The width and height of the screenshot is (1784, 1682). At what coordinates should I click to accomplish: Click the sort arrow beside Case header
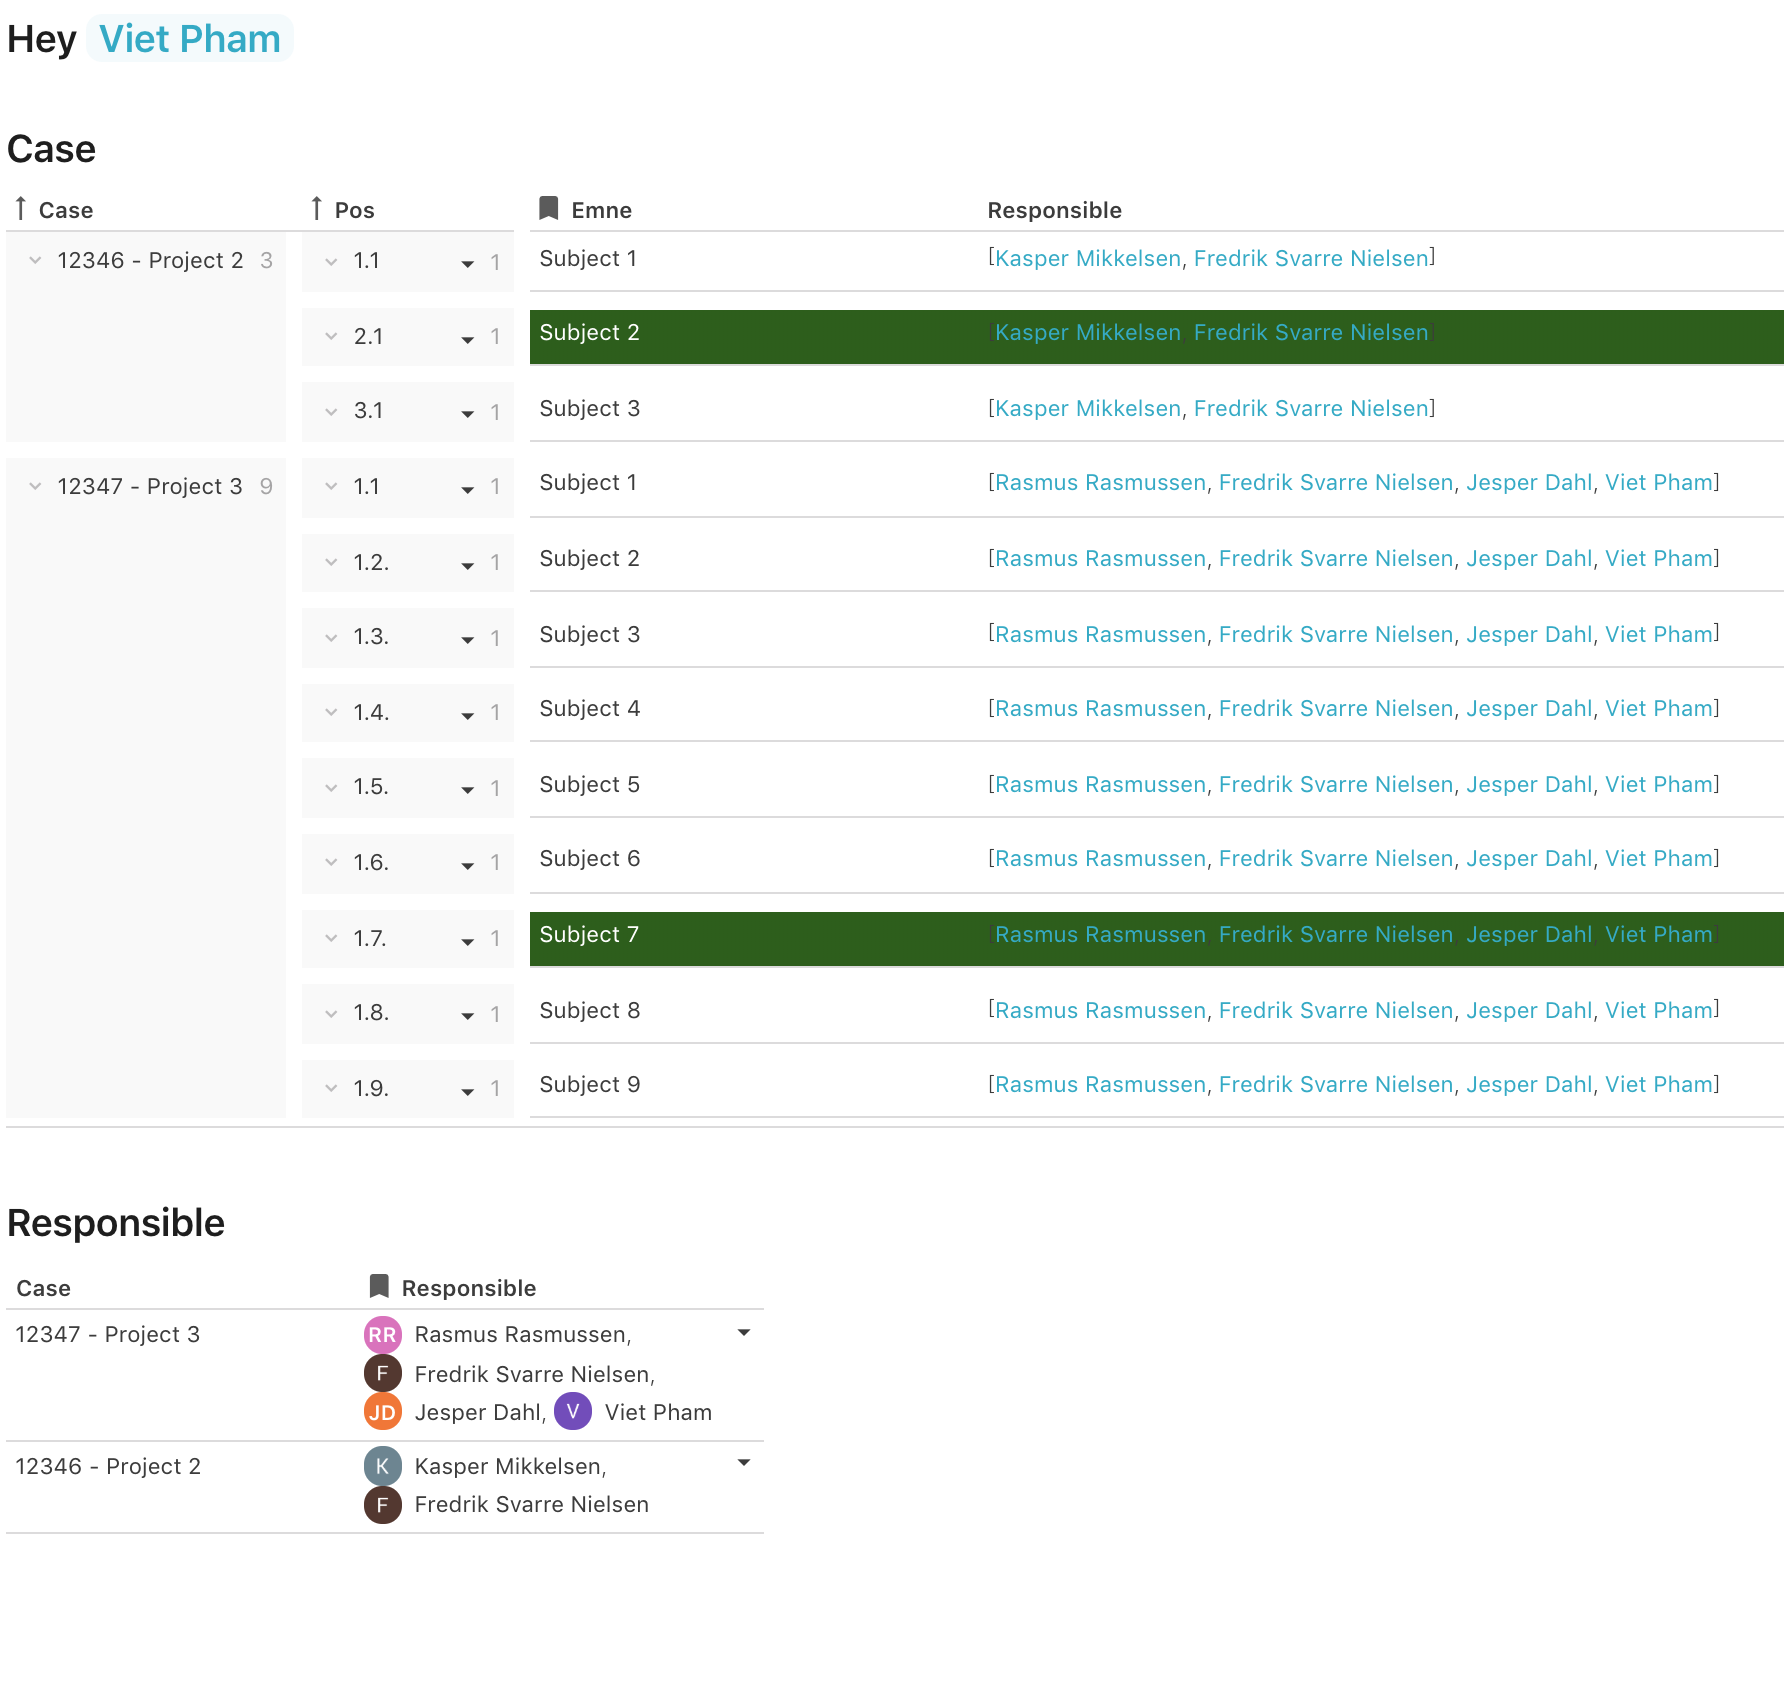tap(21, 209)
